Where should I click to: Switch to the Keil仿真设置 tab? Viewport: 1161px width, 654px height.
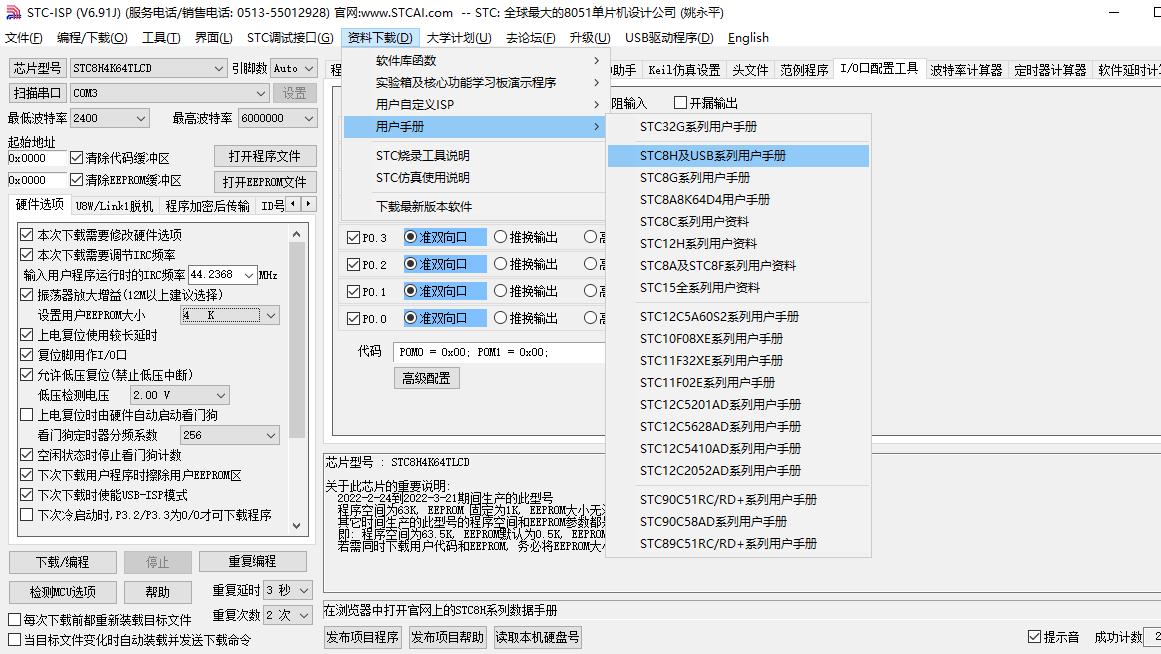point(684,70)
